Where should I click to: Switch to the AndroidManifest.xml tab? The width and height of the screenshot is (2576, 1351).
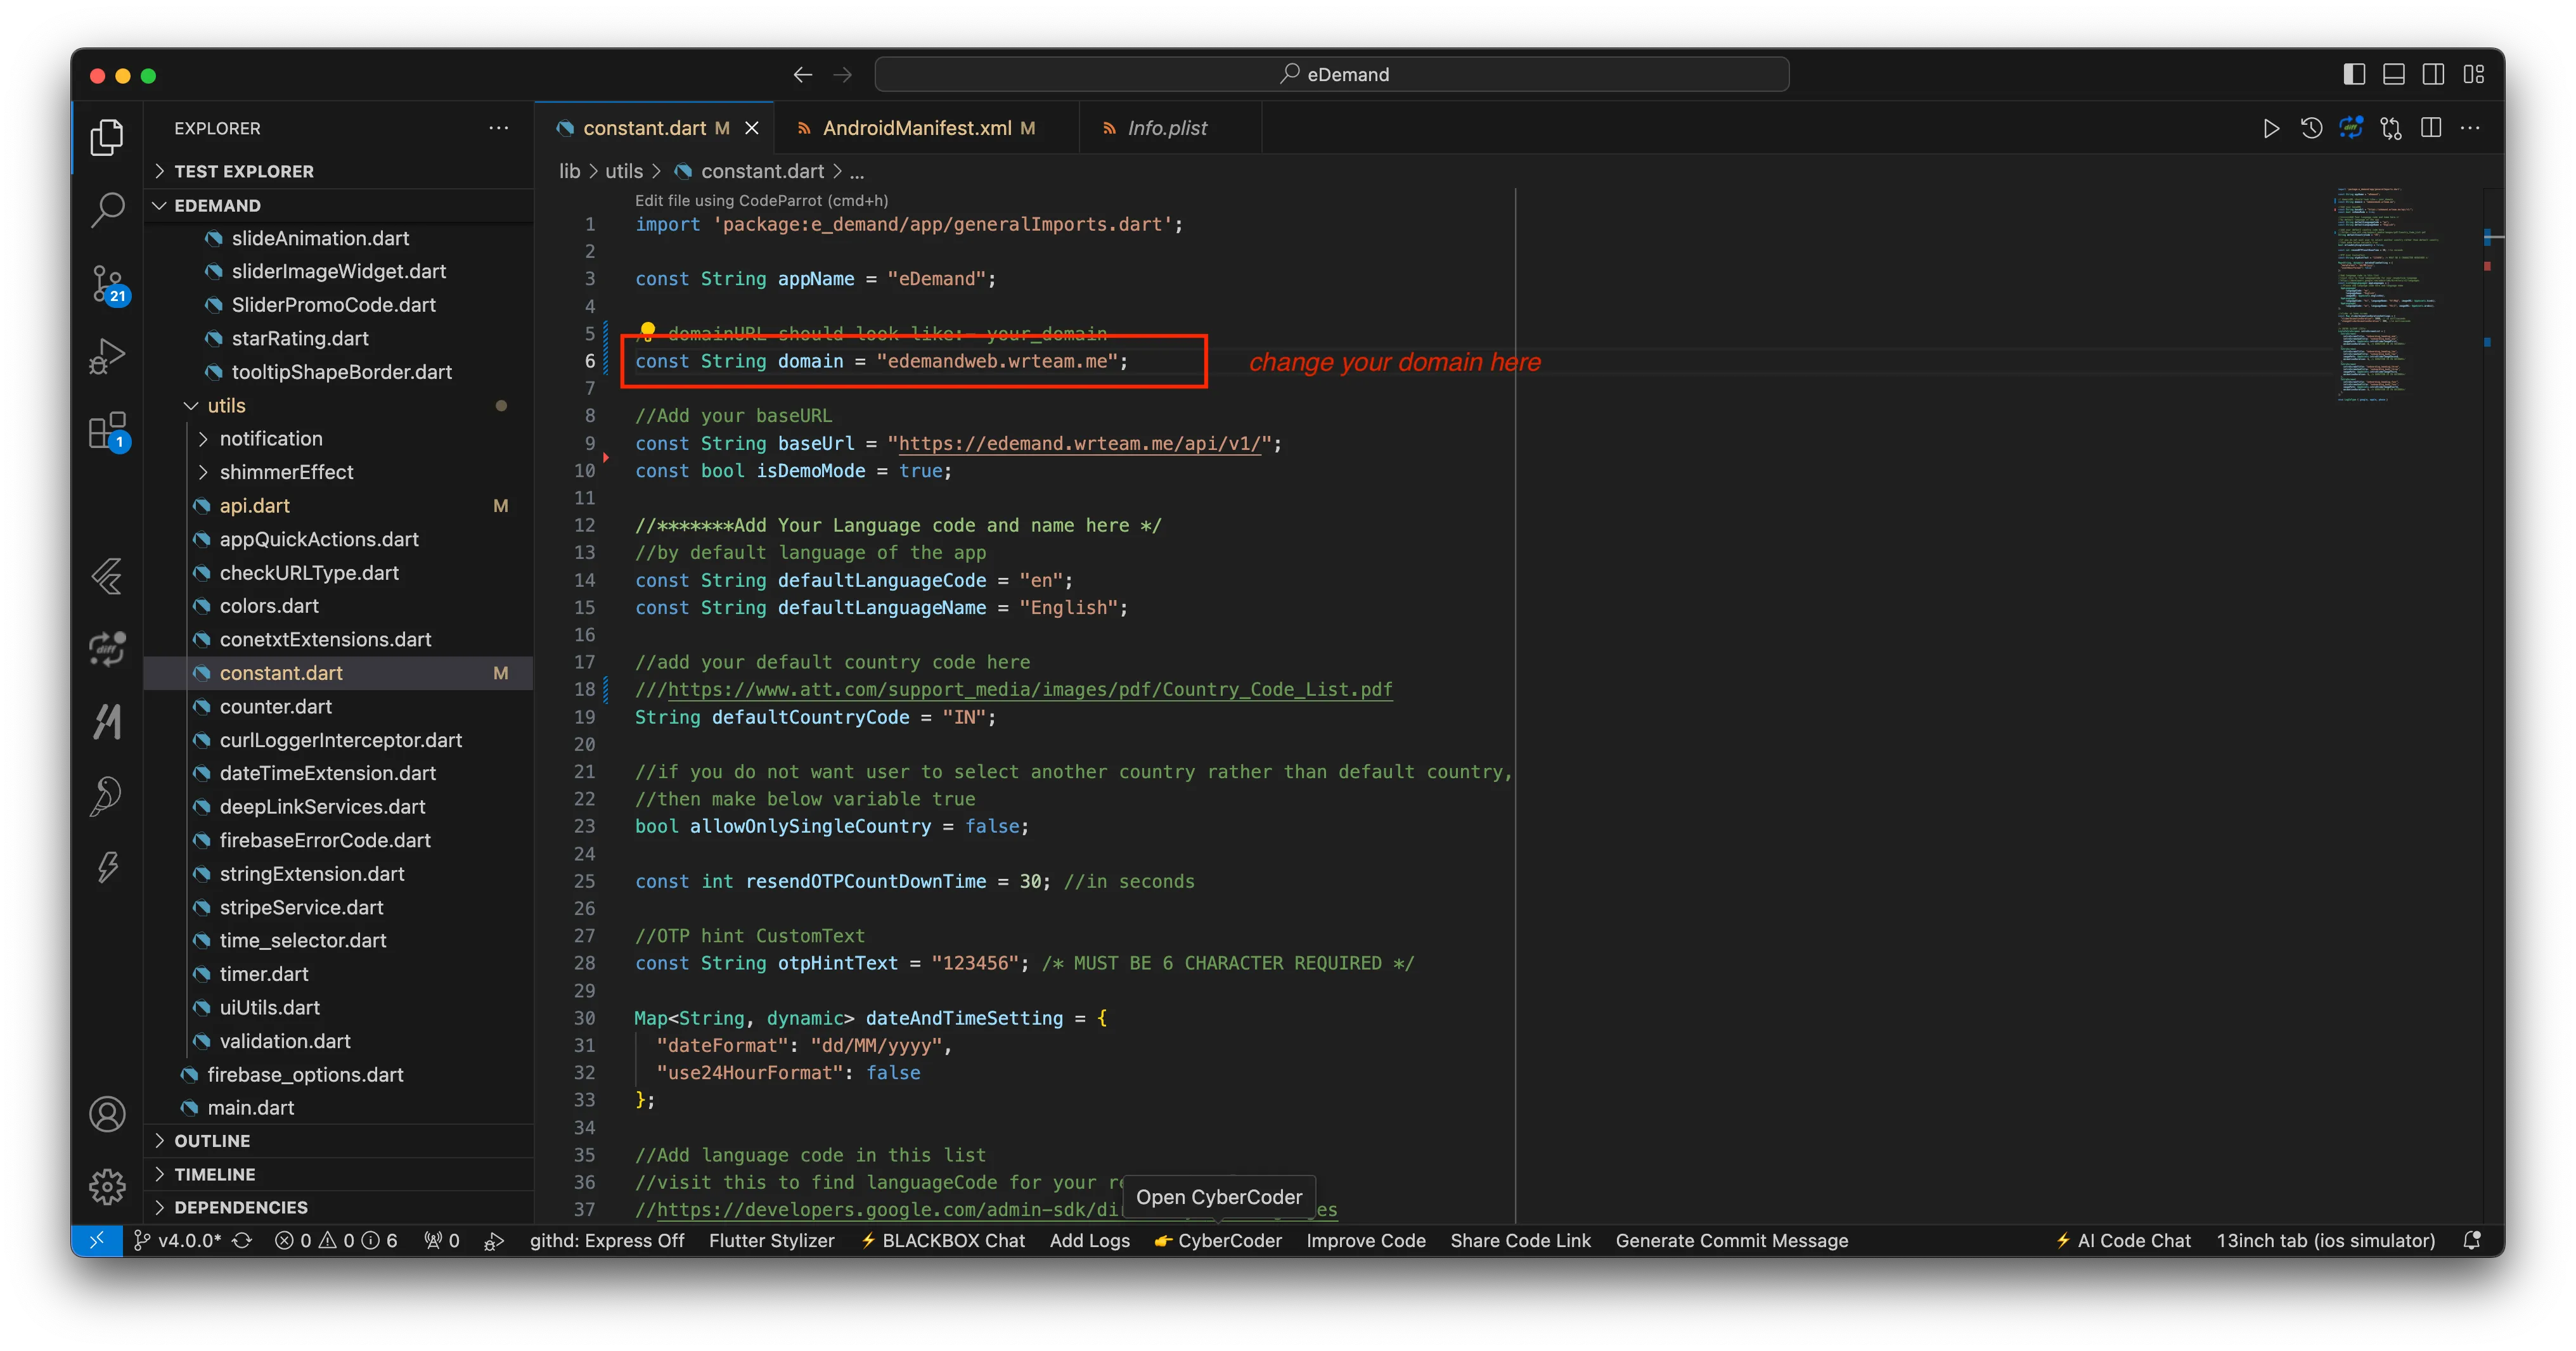927,128
